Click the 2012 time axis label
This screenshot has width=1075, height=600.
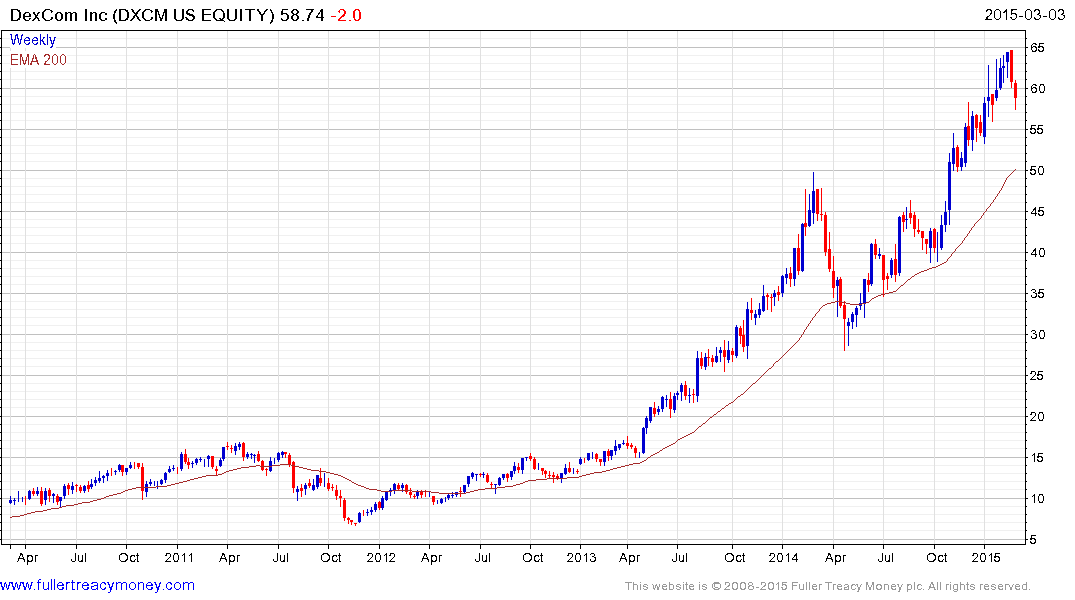tap(381, 557)
